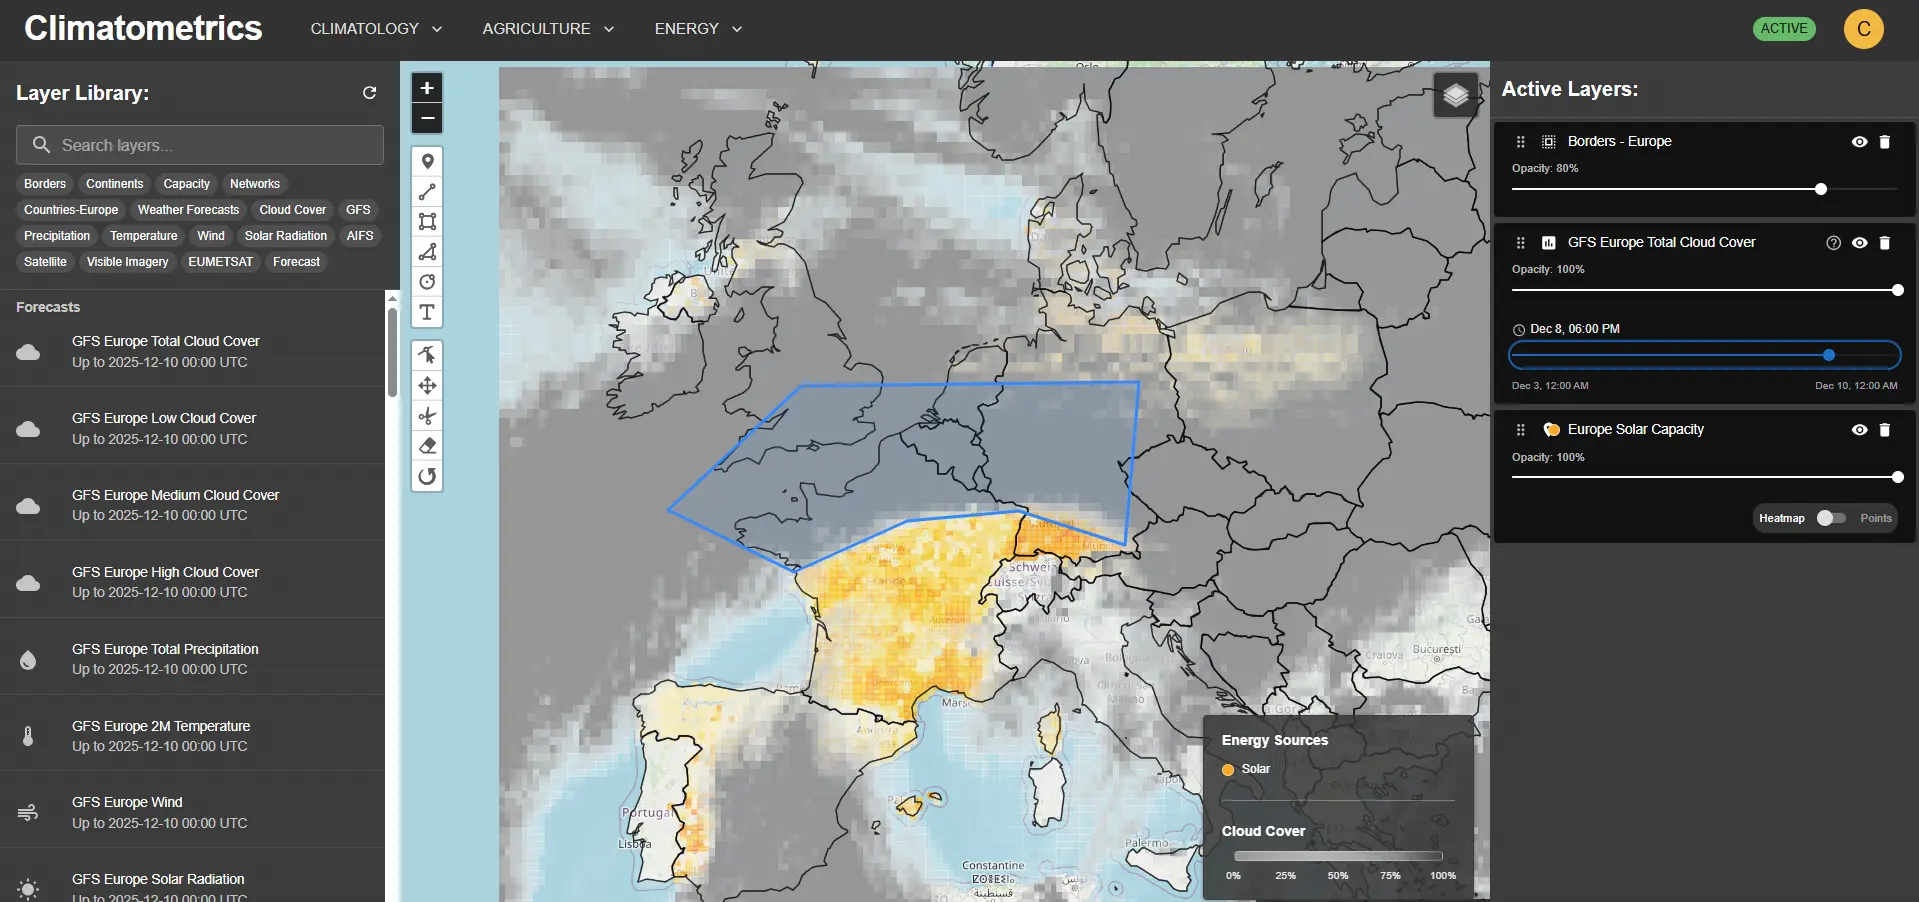
Task: Select the scissors cut tool
Action: pyautogui.click(x=427, y=416)
